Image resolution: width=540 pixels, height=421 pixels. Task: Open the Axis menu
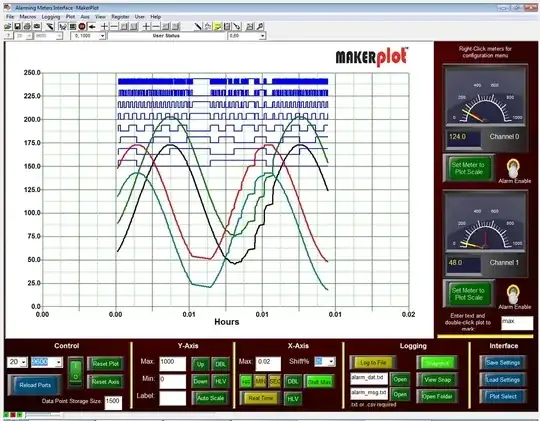[85, 17]
